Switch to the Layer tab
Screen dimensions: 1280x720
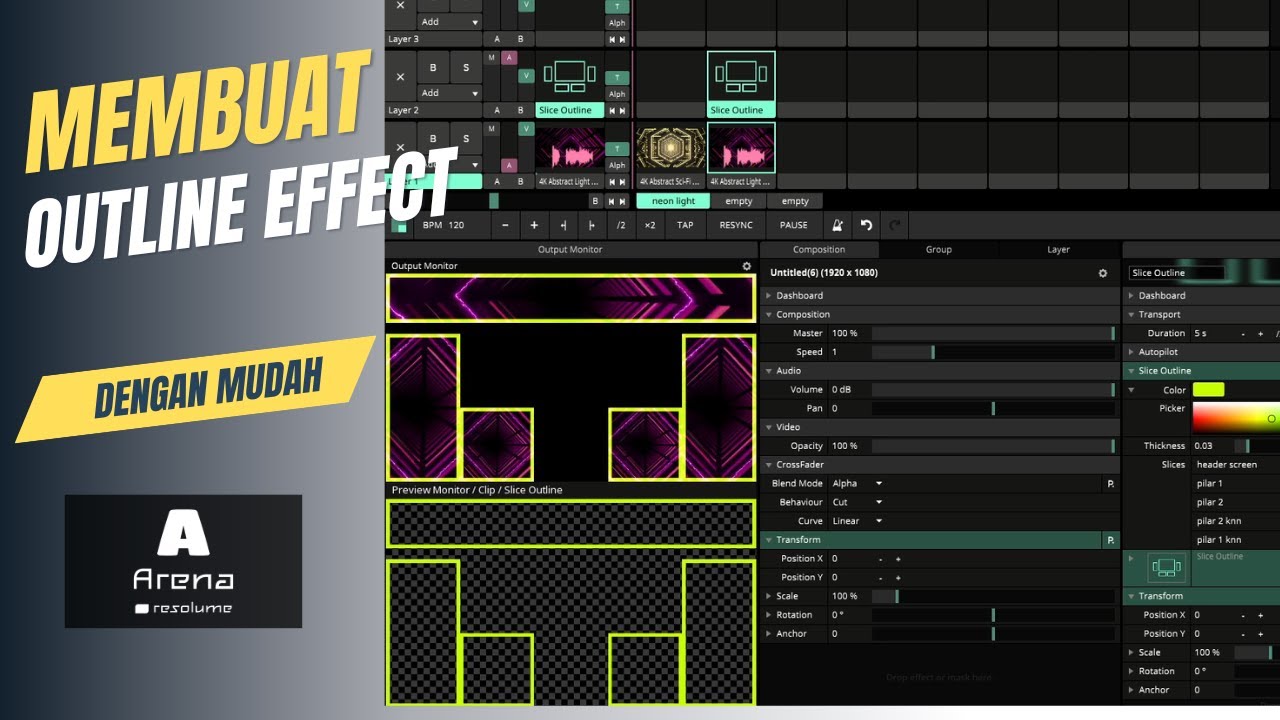(1058, 250)
